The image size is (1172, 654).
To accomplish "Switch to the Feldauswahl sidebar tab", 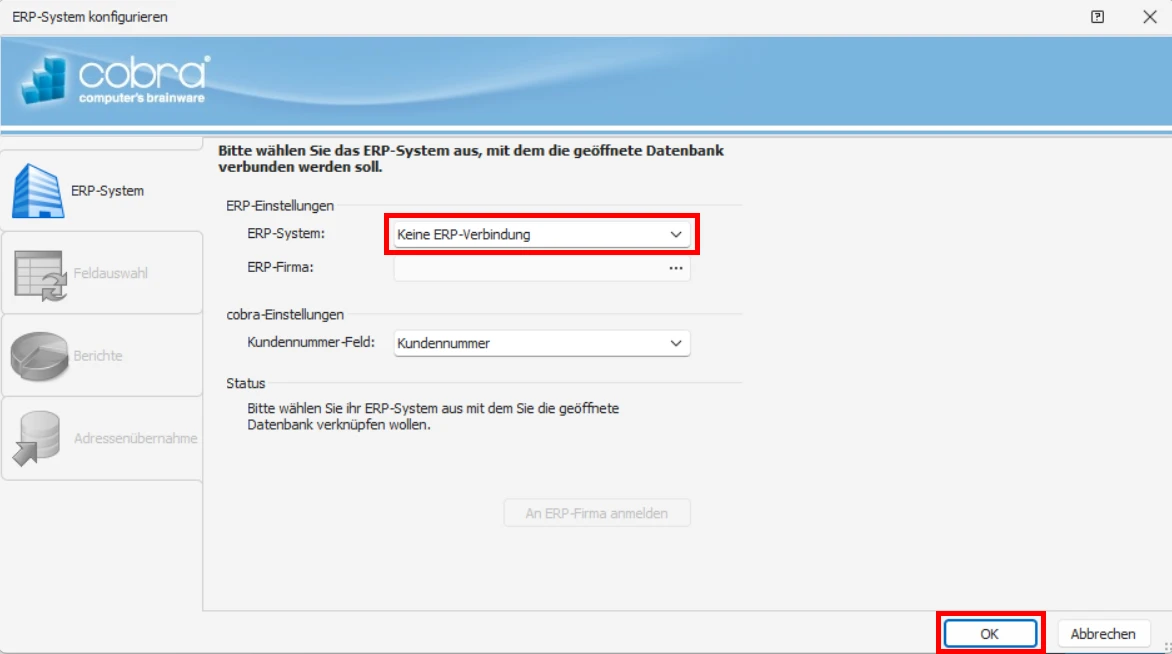I will (x=102, y=274).
